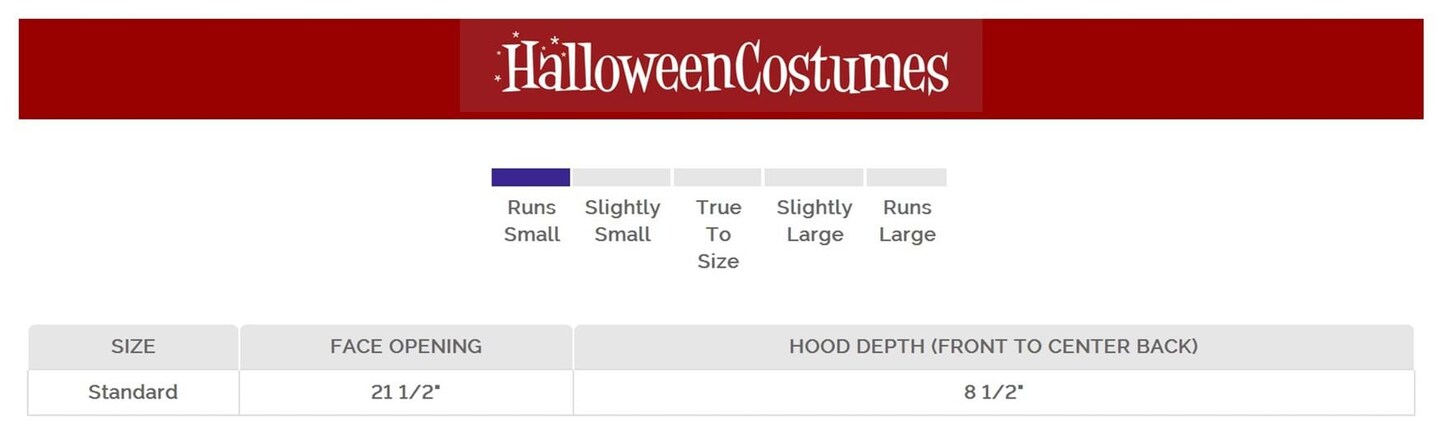Pick the Slightly Large label
1440x443 pixels.
click(814, 221)
